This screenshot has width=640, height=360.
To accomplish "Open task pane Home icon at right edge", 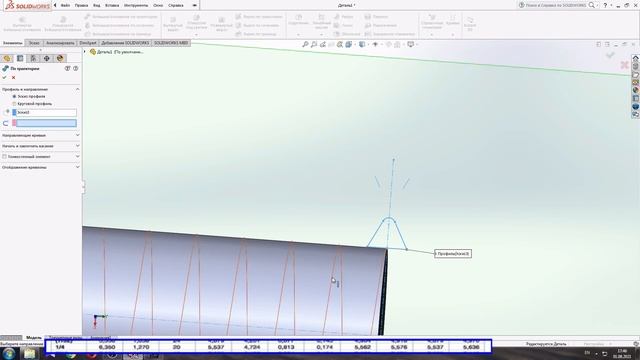I will pos(636,58).
